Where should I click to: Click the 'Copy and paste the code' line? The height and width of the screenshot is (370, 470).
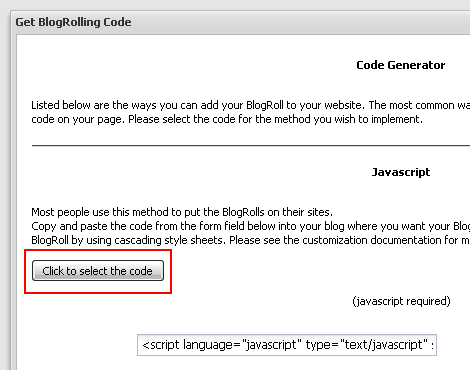[x=251, y=226]
